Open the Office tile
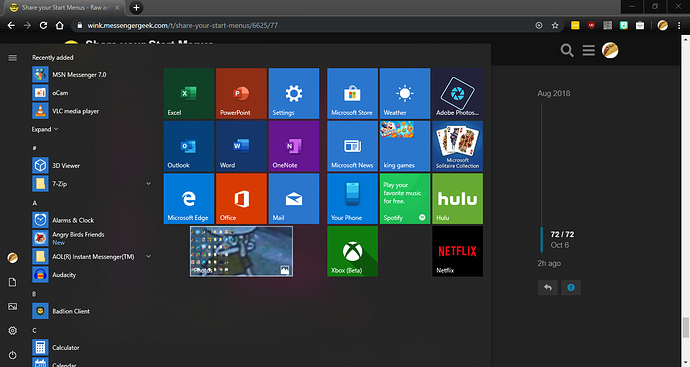The width and height of the screenshot is (690, 367). 241,198
